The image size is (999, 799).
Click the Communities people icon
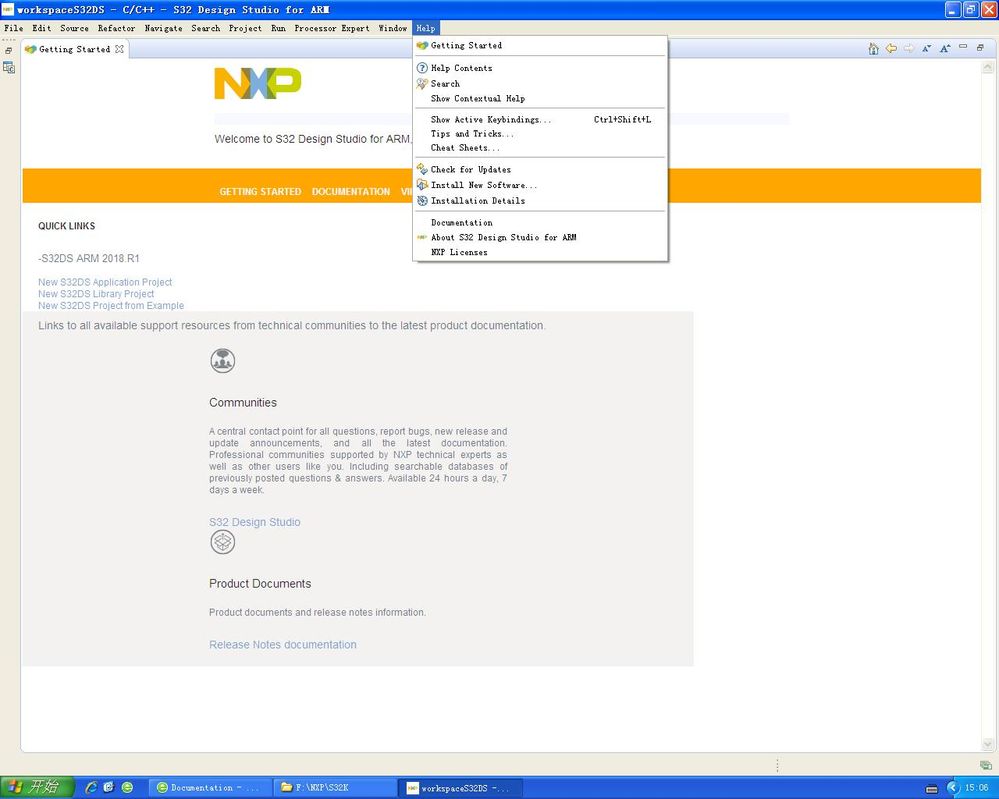[x=222, y=361]
